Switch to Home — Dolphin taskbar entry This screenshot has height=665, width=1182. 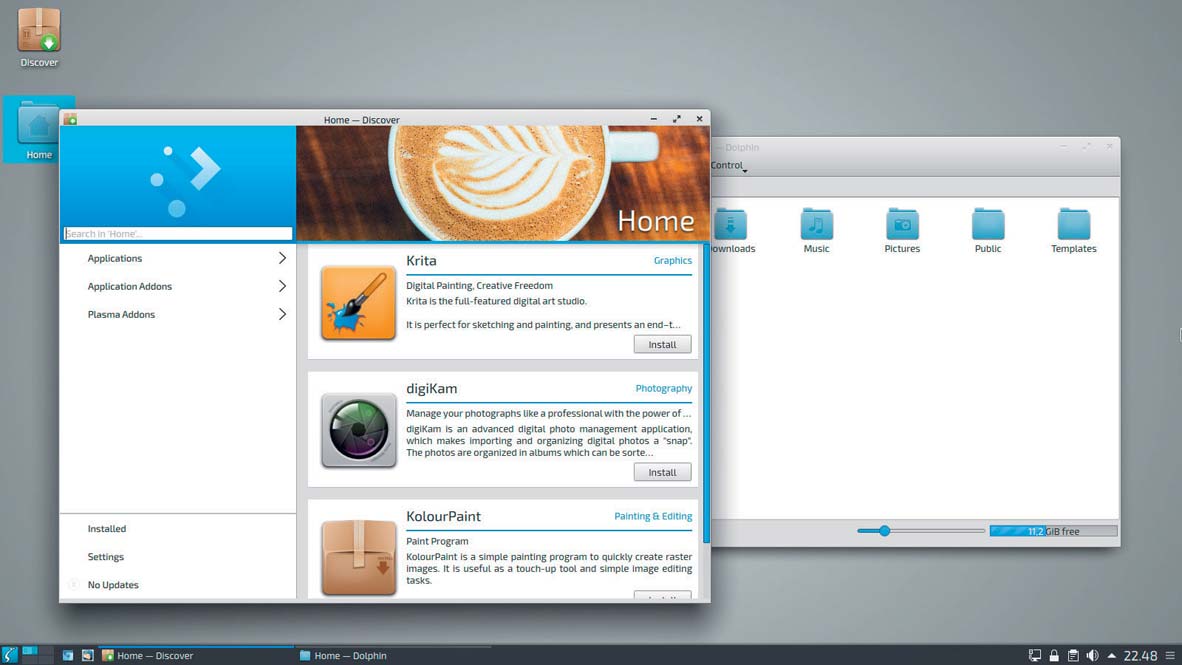393,655
